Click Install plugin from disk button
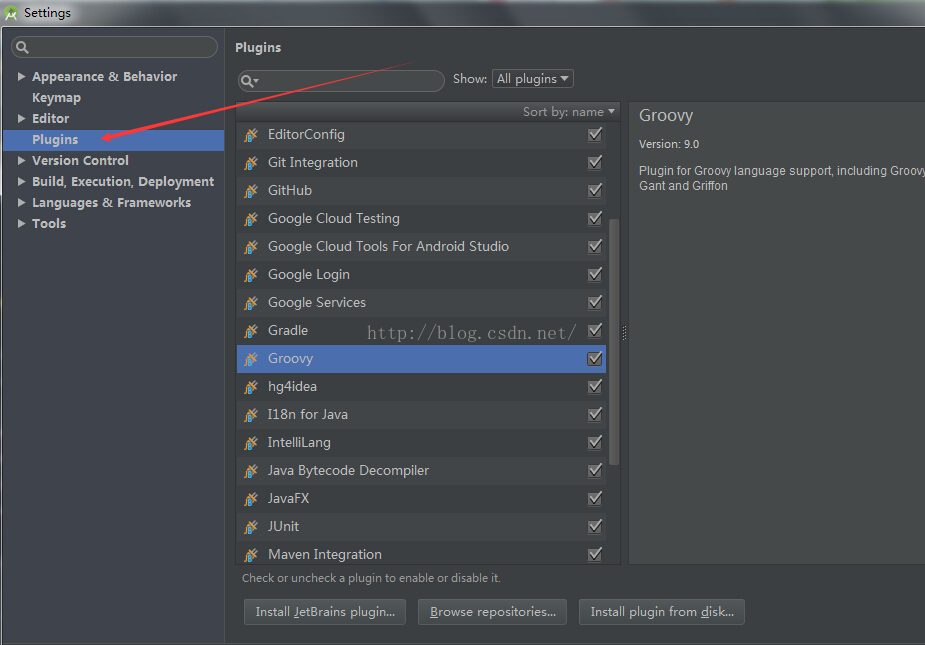 click(662, 612)
